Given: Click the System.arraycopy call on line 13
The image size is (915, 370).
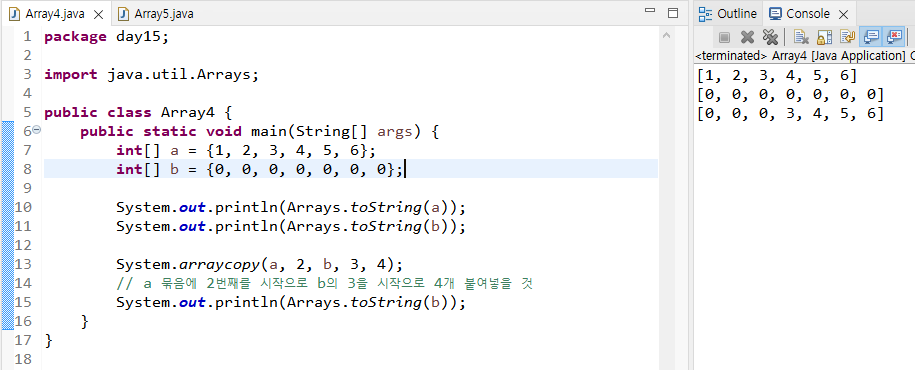Looking at the screenshot, I should (260, 264).
